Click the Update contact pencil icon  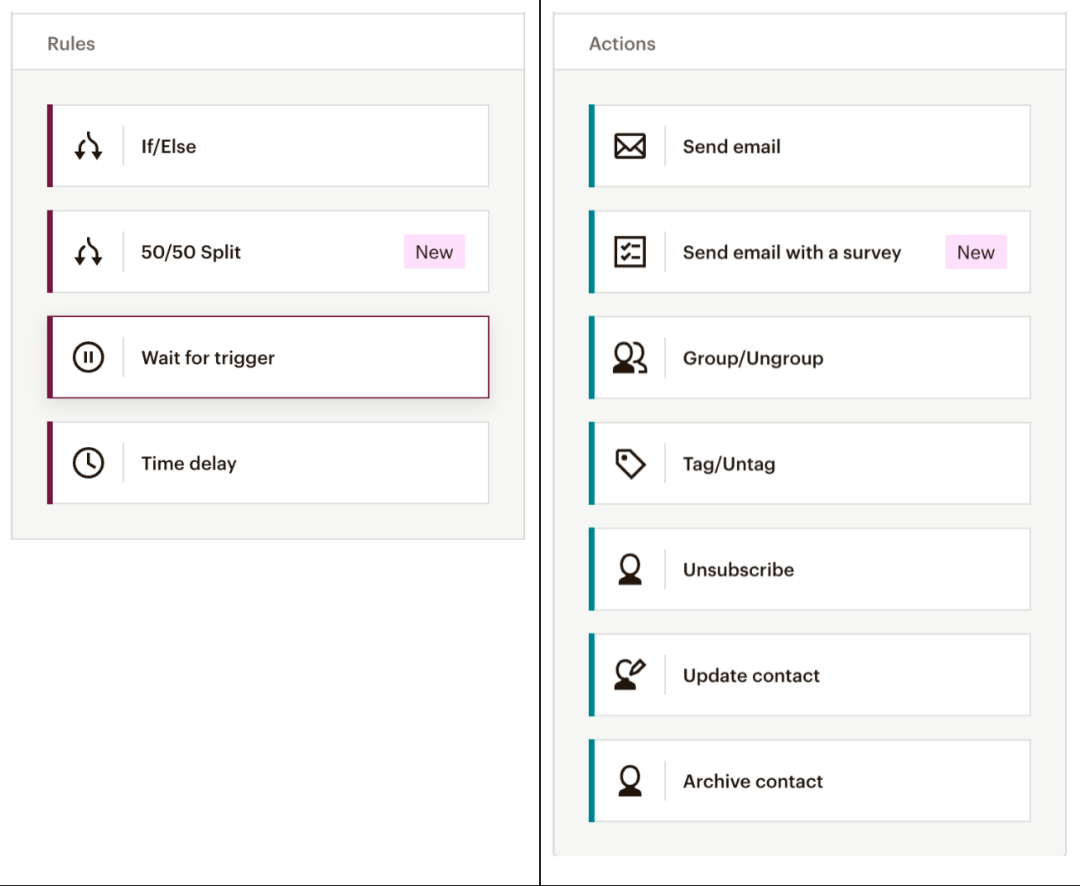pos(629,675)
